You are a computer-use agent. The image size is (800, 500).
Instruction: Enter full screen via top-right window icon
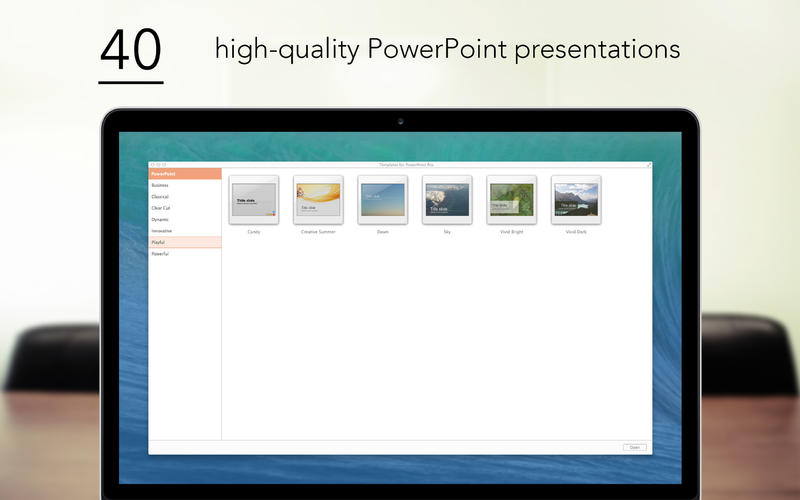[x=648, y=164]
